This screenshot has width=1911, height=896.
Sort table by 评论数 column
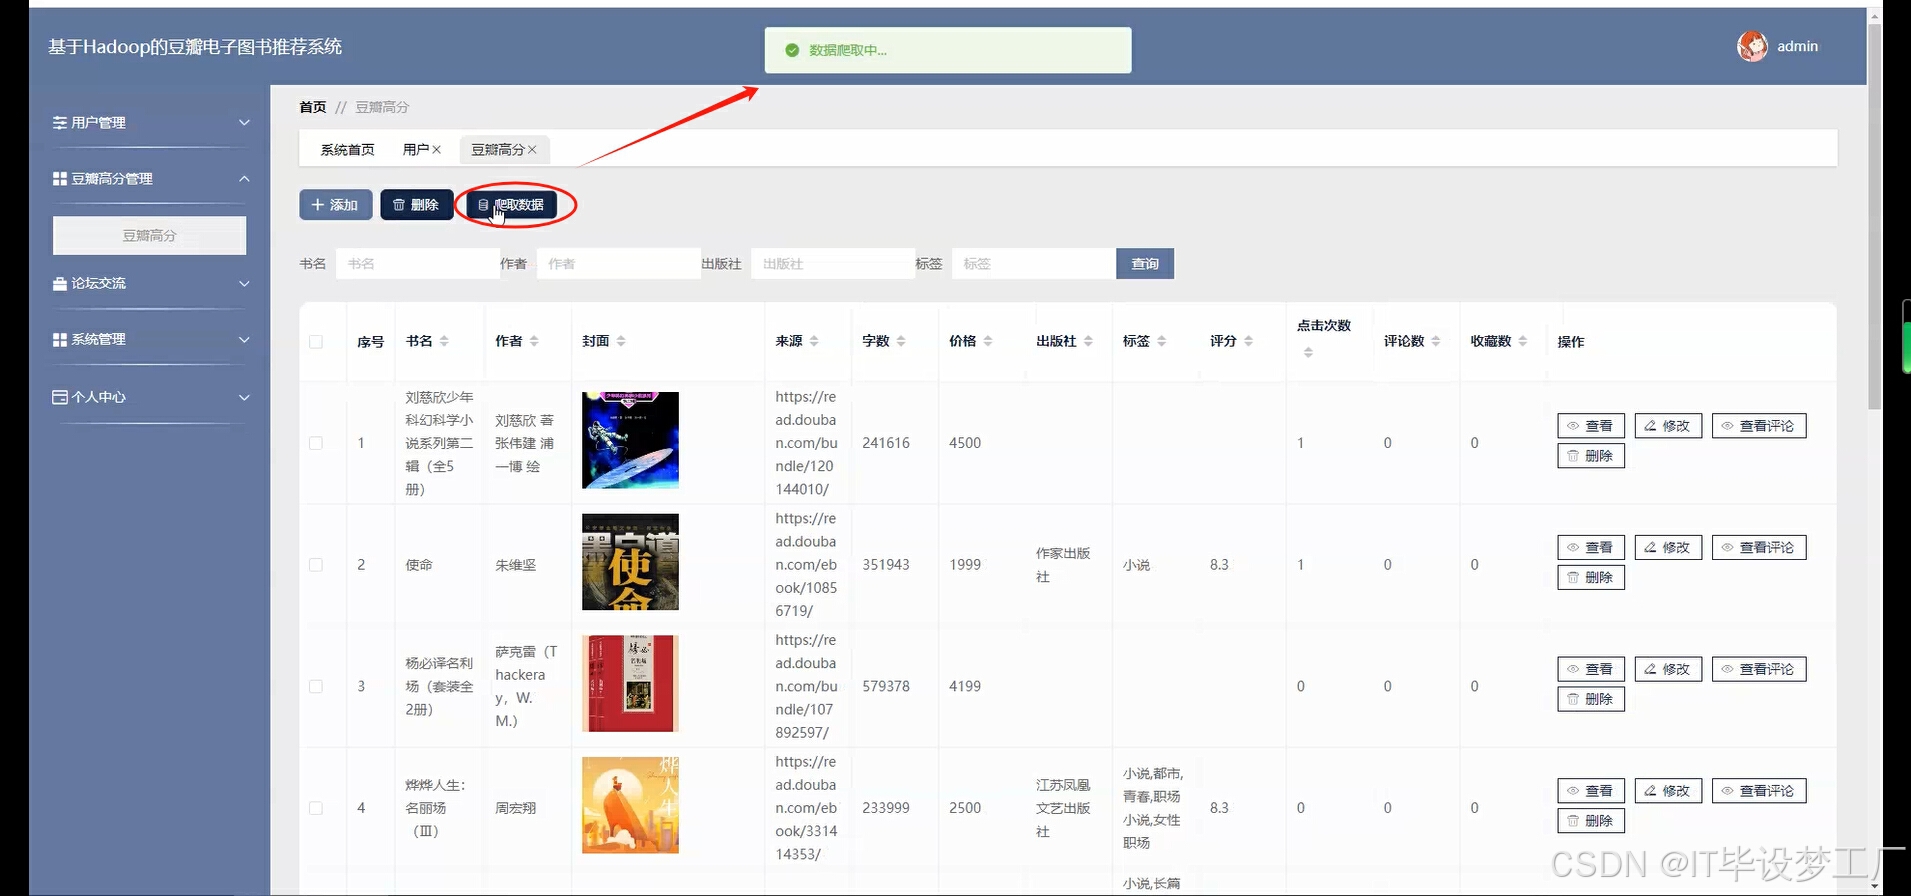coord(1436,341)
